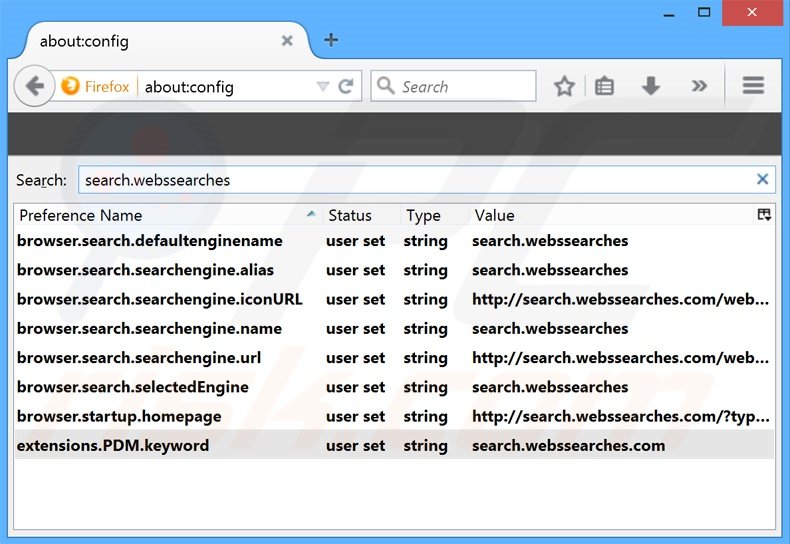Click the back navigation arrow

tap(34, 86)
